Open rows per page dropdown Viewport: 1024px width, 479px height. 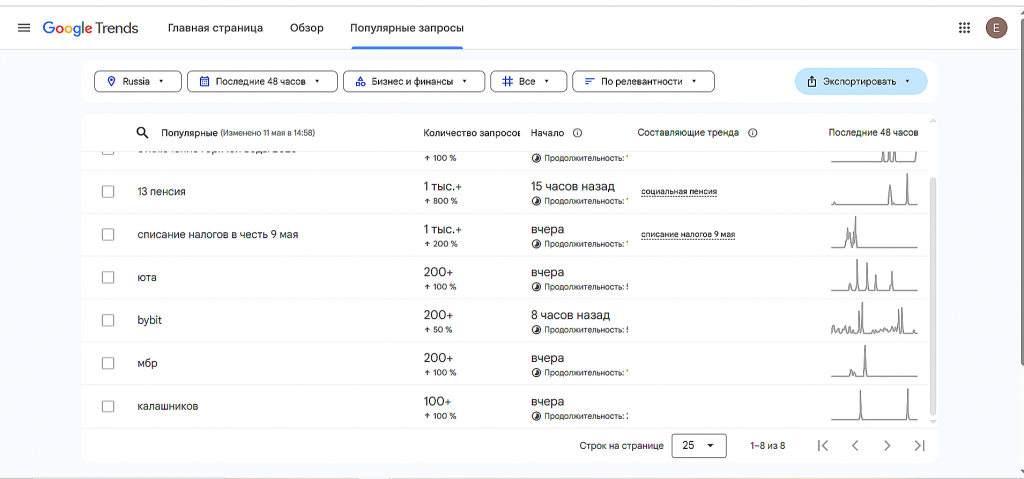[699, 446]
